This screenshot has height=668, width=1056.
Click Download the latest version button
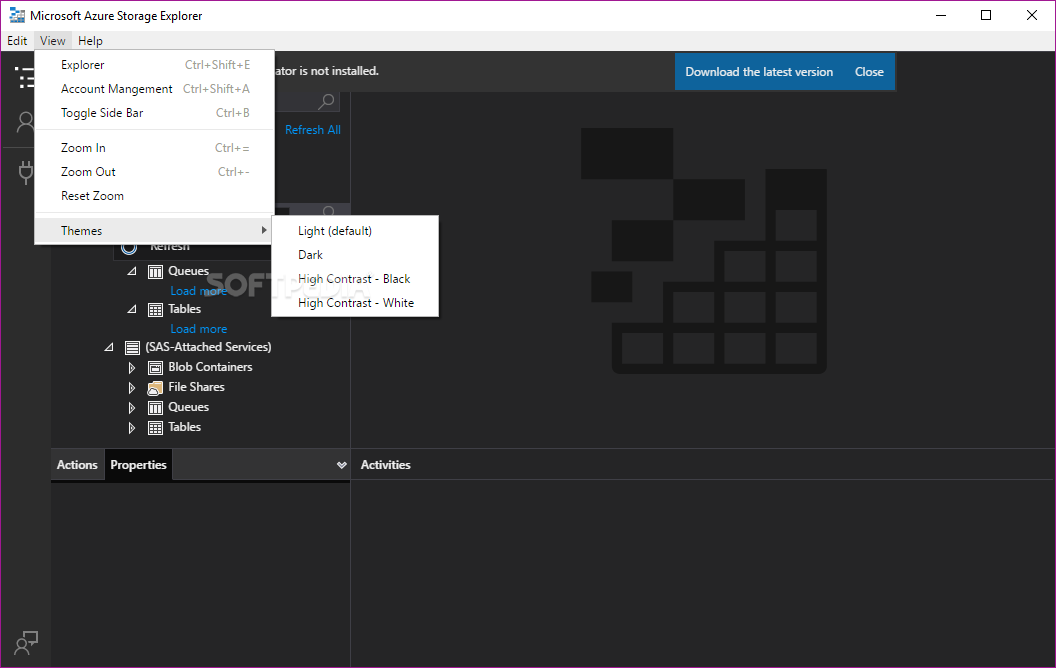point(759,72)
